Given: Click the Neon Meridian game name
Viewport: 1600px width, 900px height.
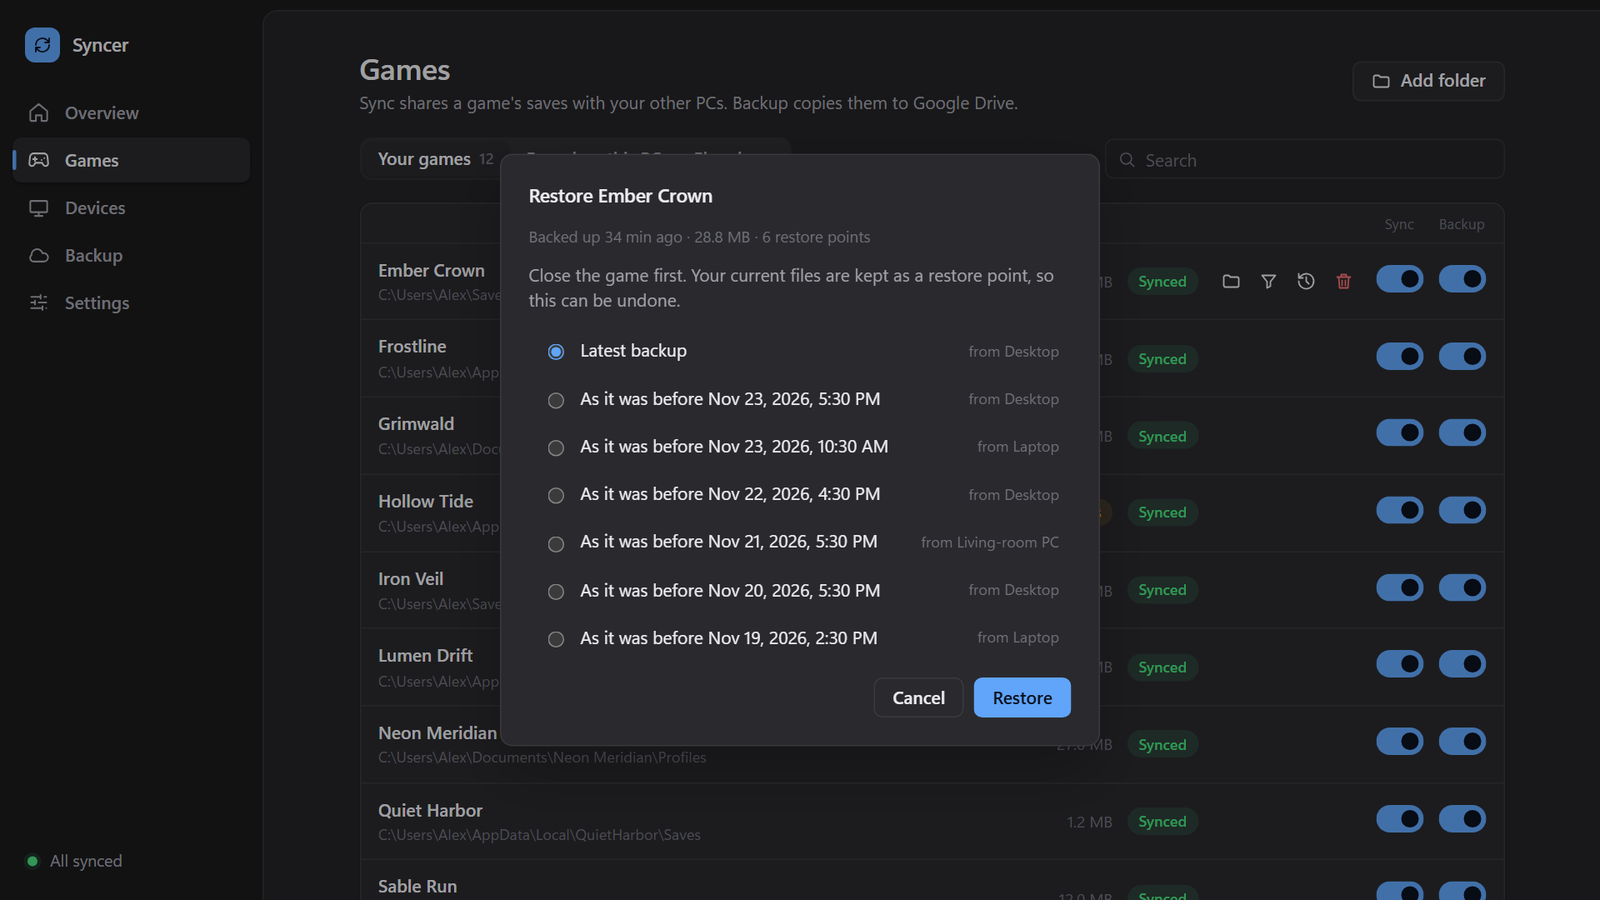Looking at the screenshot, I should [x=437, y=733].
